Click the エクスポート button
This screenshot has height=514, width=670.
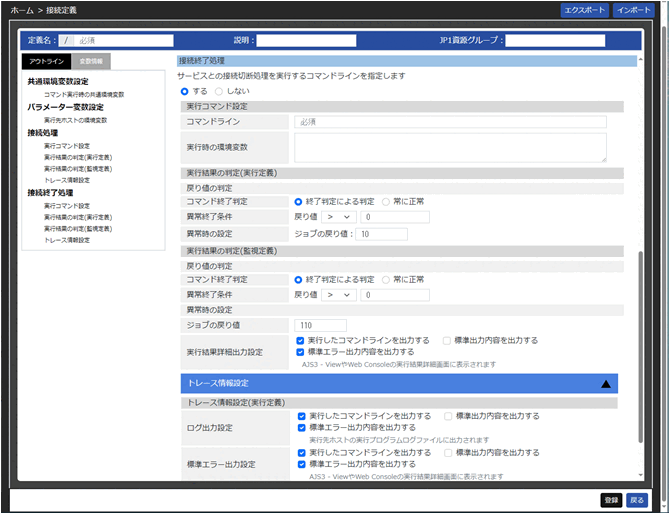[584, 10]
